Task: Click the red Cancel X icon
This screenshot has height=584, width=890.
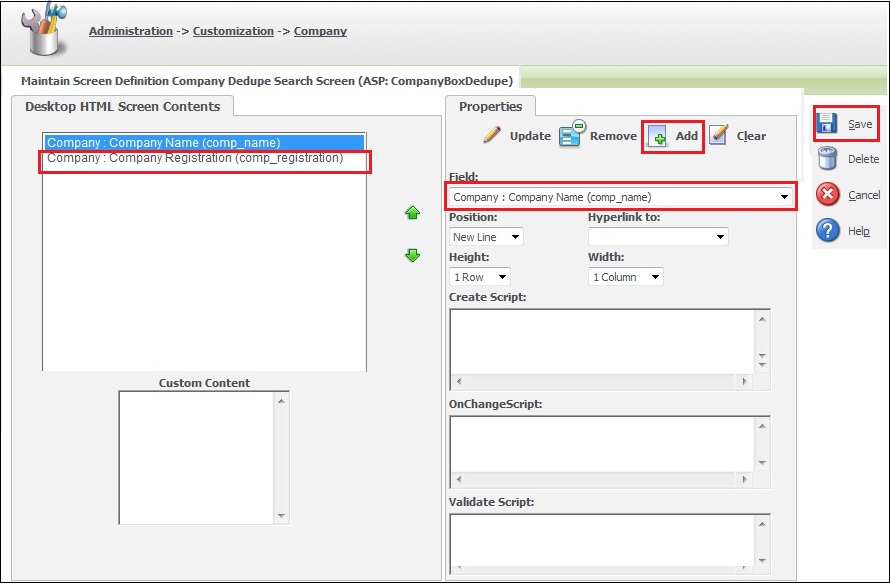Action: [x=828, y=195]
